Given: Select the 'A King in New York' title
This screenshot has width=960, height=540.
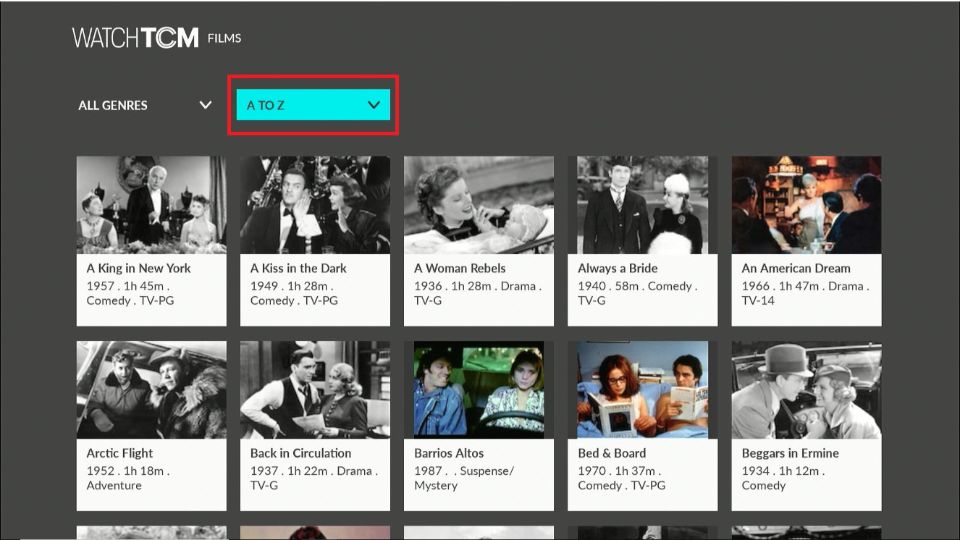Looking at the screenshot, I should click(x=138, y=268).
